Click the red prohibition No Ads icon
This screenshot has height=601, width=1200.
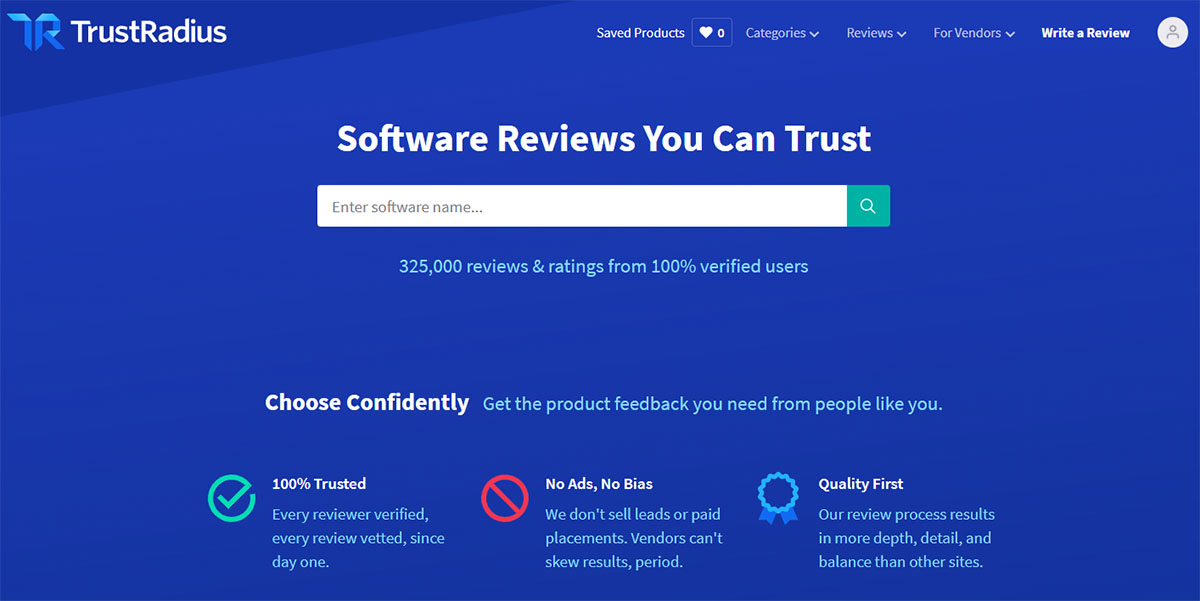[x=505, y=497]
